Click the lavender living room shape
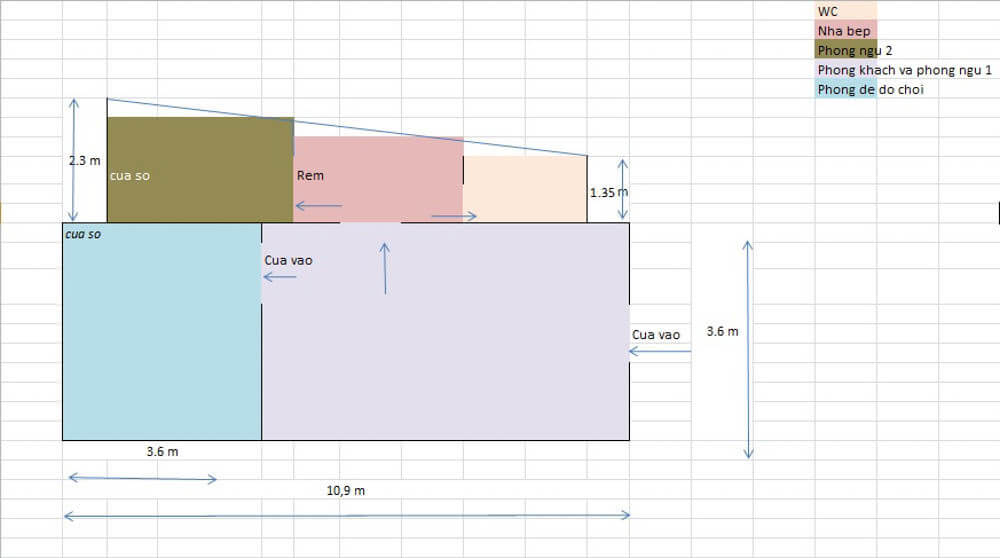1000x558 pixels. 445,331
